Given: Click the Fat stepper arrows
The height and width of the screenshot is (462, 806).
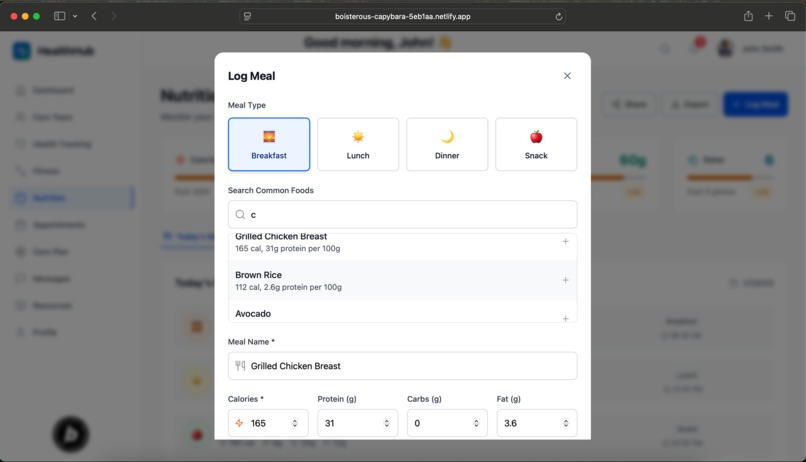Looking at the screenshot, I should [x=565, y=423].
